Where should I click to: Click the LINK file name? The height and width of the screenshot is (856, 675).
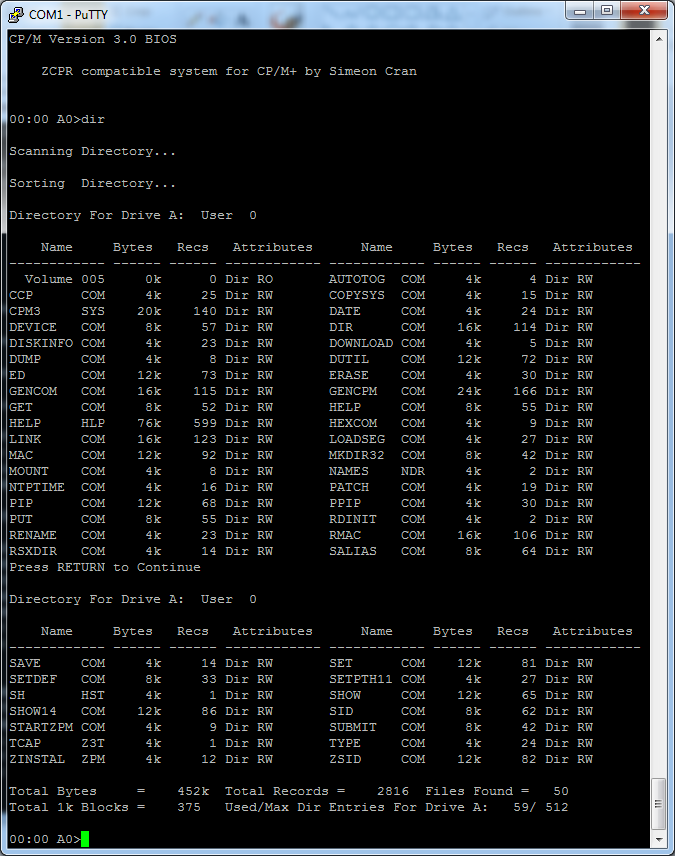(x=25, y=439)
